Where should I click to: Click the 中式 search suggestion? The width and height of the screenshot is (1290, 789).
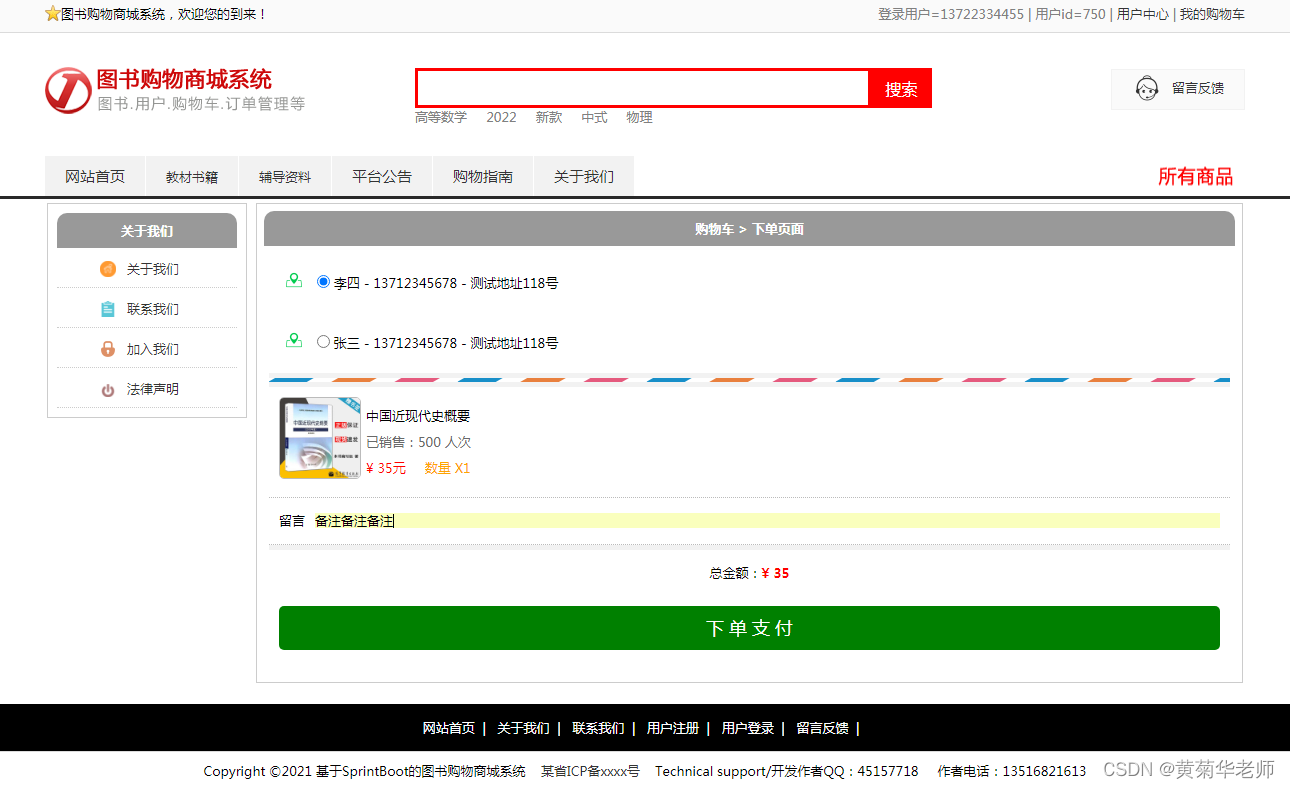click(594, 117)
